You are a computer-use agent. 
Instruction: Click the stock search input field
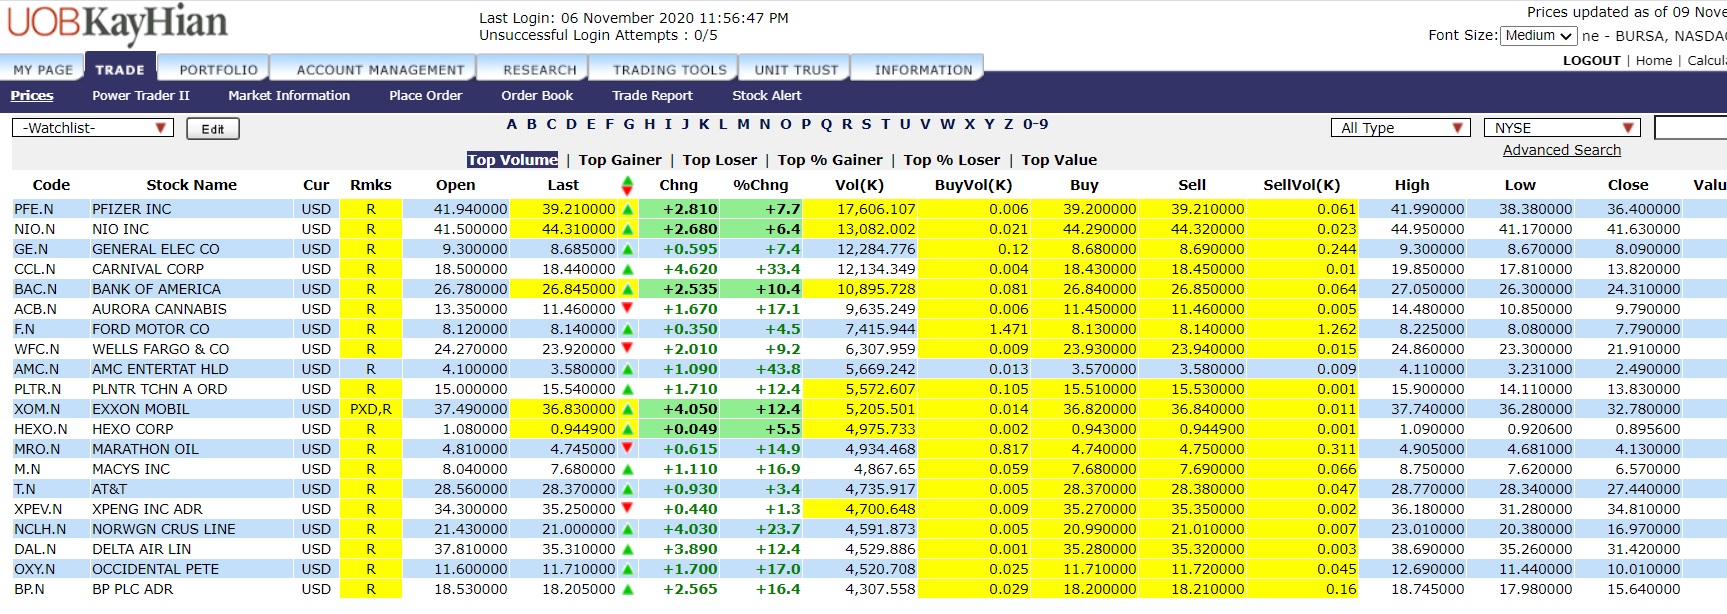[1690, 128]
